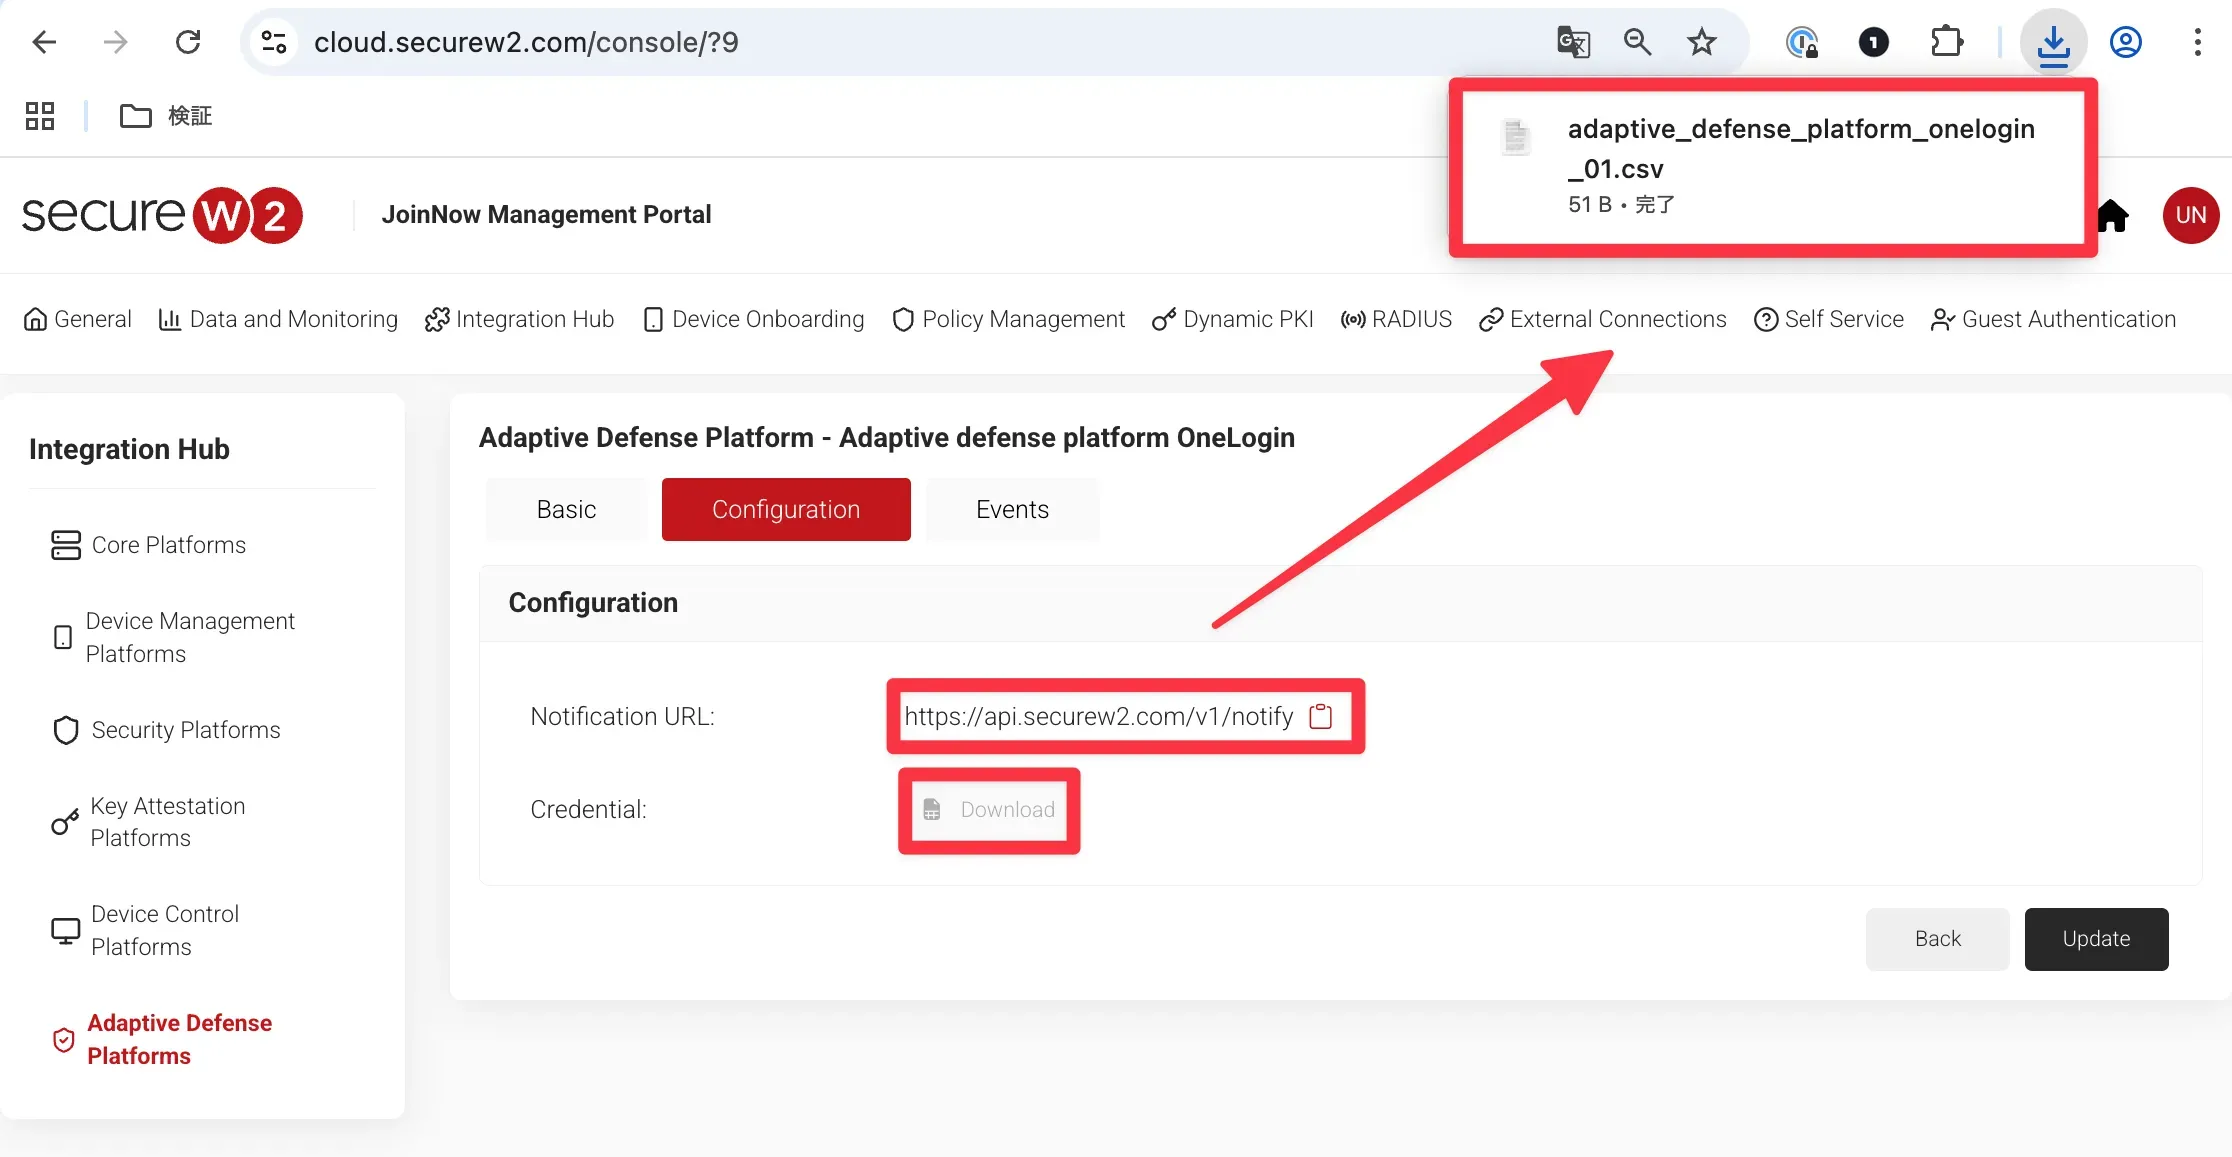Open the browser extensions puzzle icon

(x=1946, y=42)
